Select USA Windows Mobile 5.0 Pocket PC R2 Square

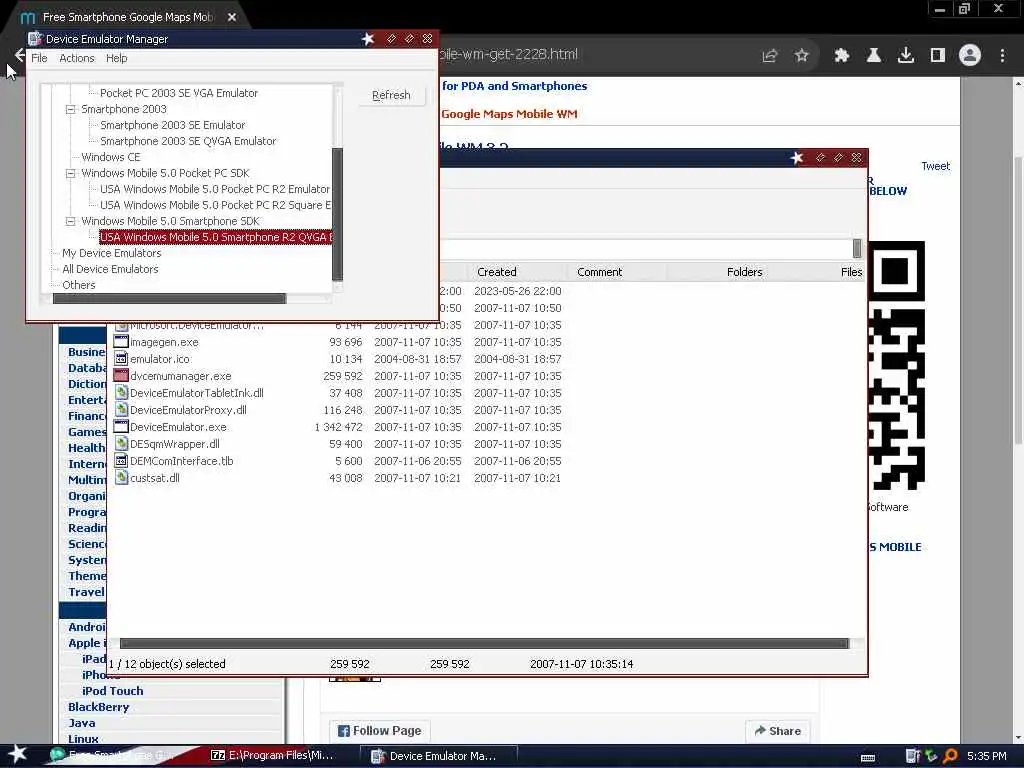(215, 205)
